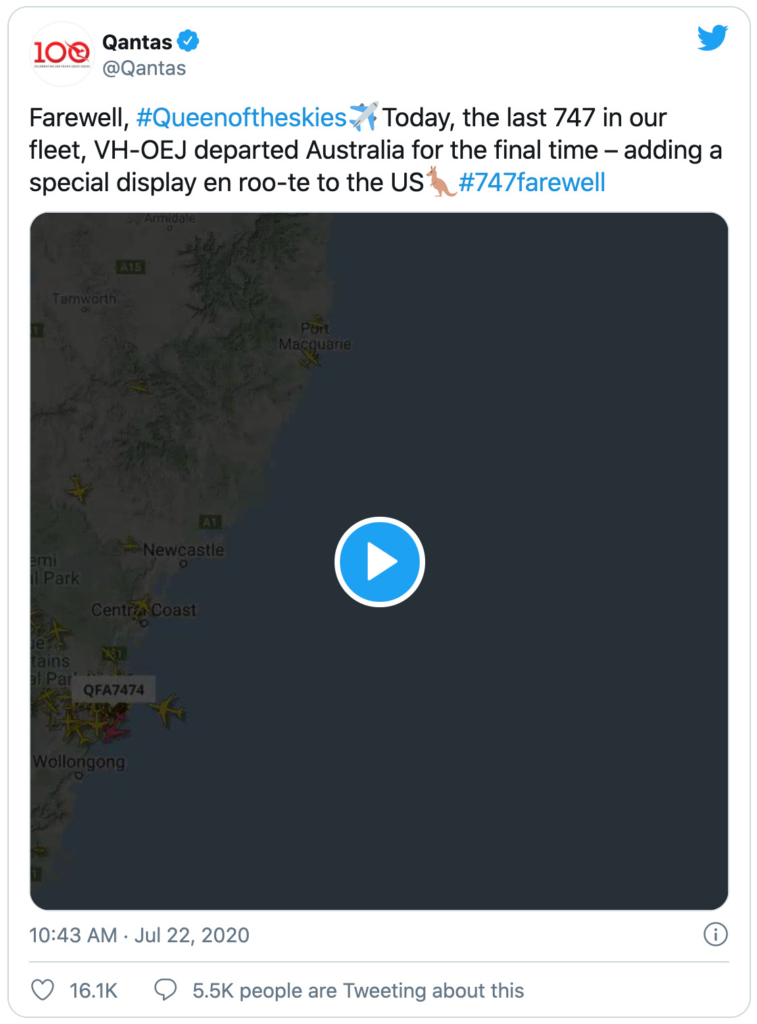This screenshot has width=757, height=1024.
Task: Click the blue verified badge beside Qantas
Action: (188, 41)
